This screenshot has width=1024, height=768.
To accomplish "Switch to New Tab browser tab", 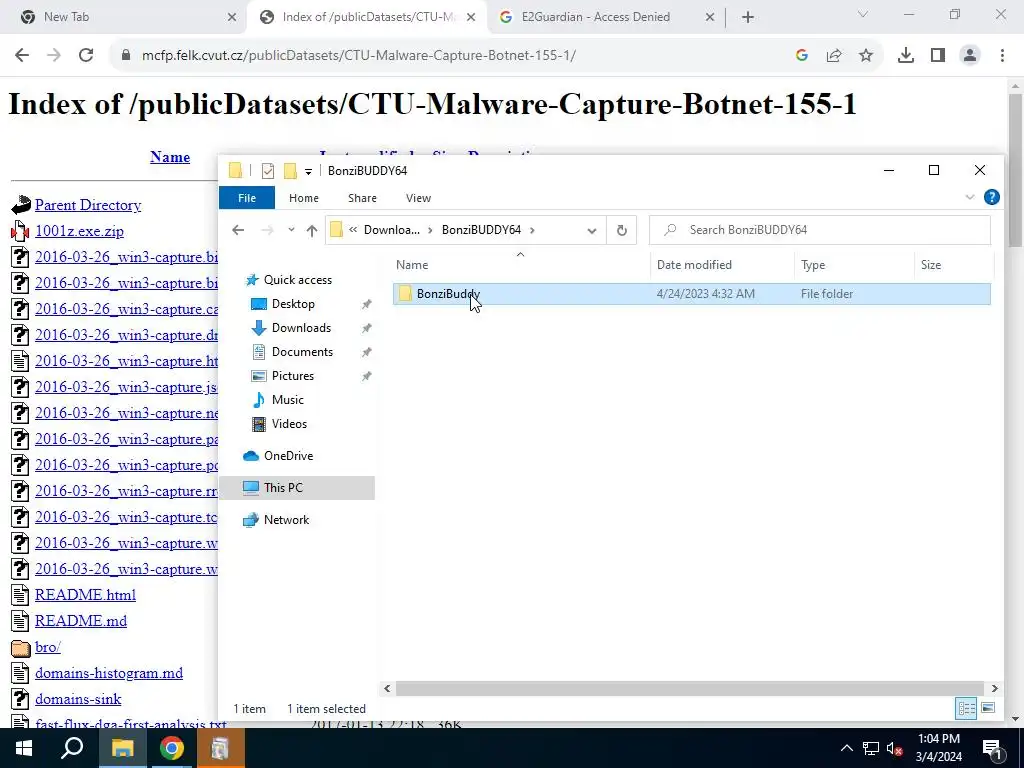I will 129,17.
